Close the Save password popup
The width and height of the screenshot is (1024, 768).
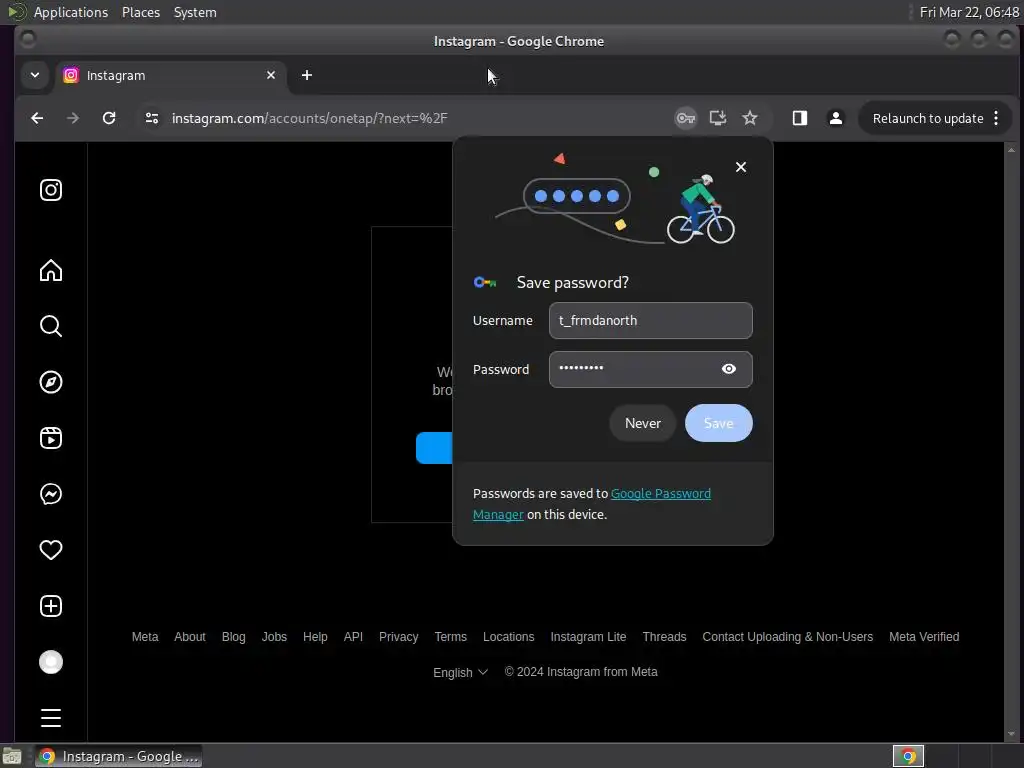(x=741, y=167)
